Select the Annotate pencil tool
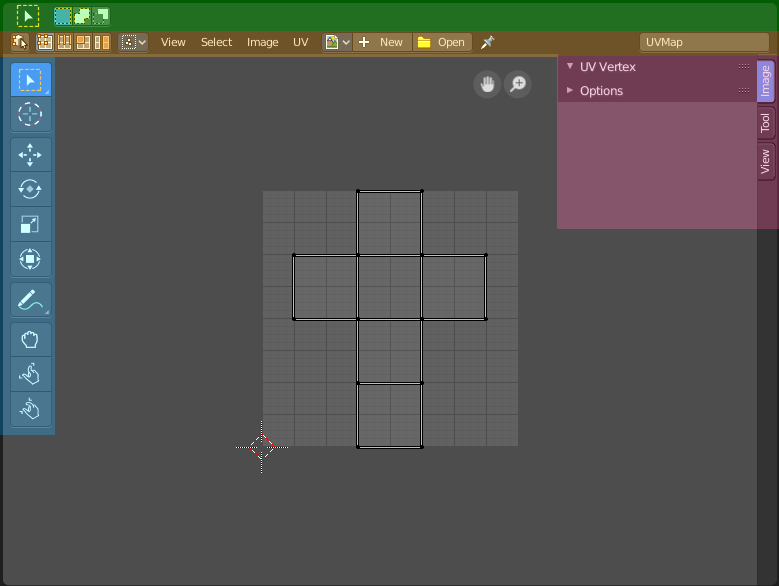 31,300
